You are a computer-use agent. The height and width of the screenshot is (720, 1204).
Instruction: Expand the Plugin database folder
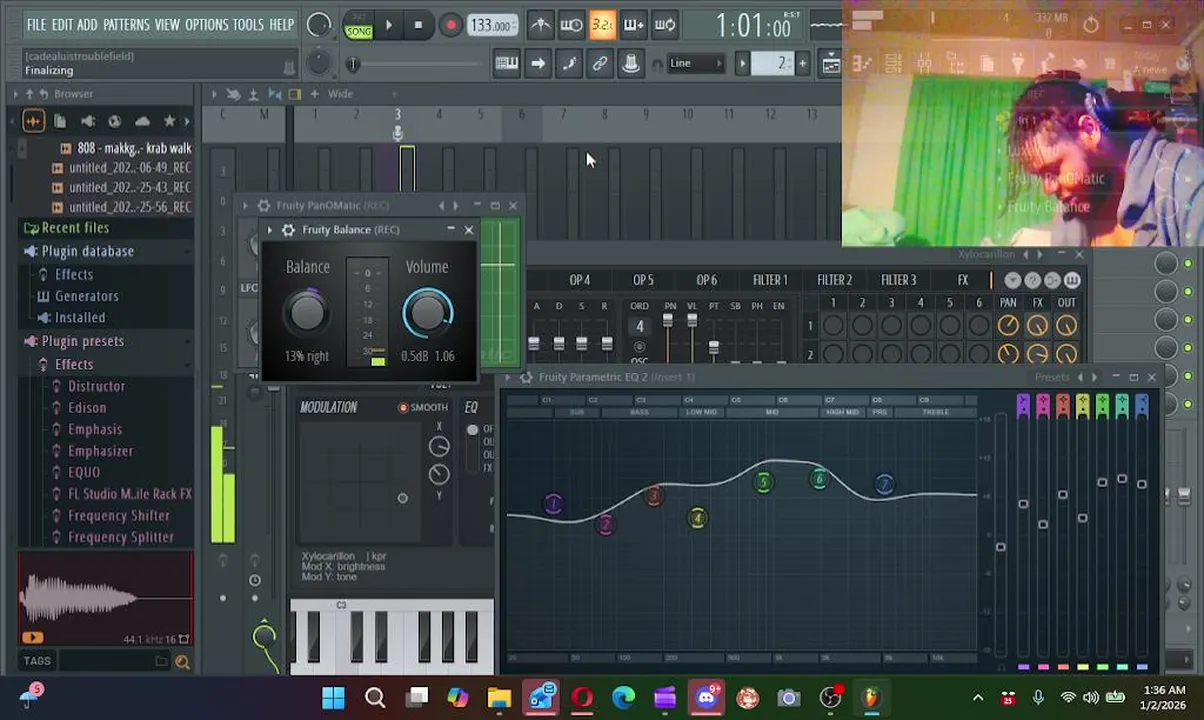88,251
